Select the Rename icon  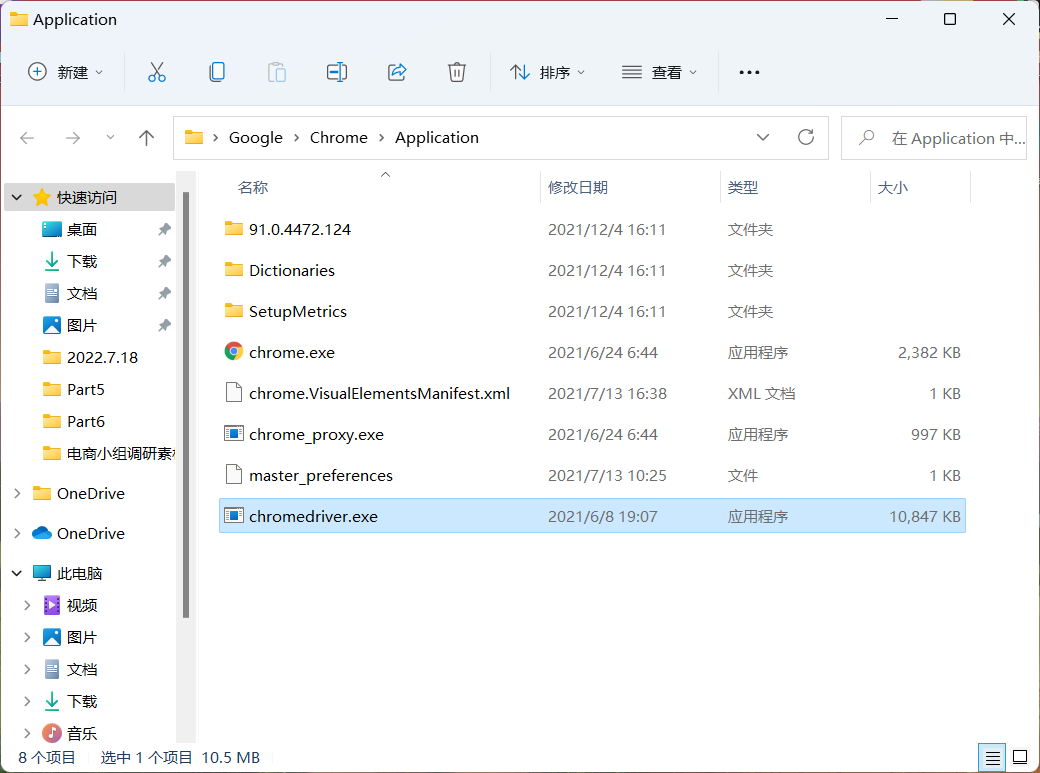(336, 71)
